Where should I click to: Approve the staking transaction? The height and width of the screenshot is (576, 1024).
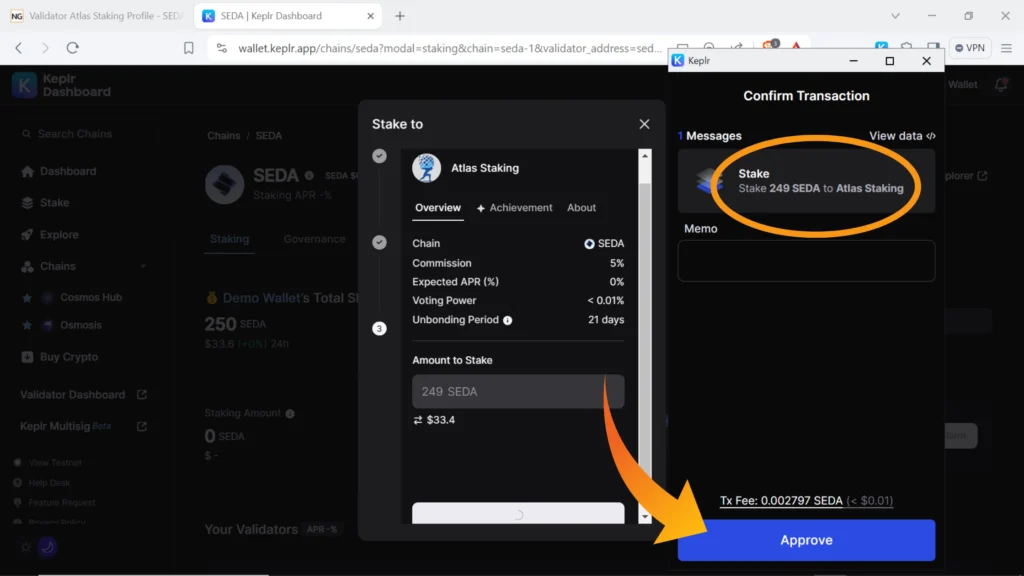coord(806,540)
